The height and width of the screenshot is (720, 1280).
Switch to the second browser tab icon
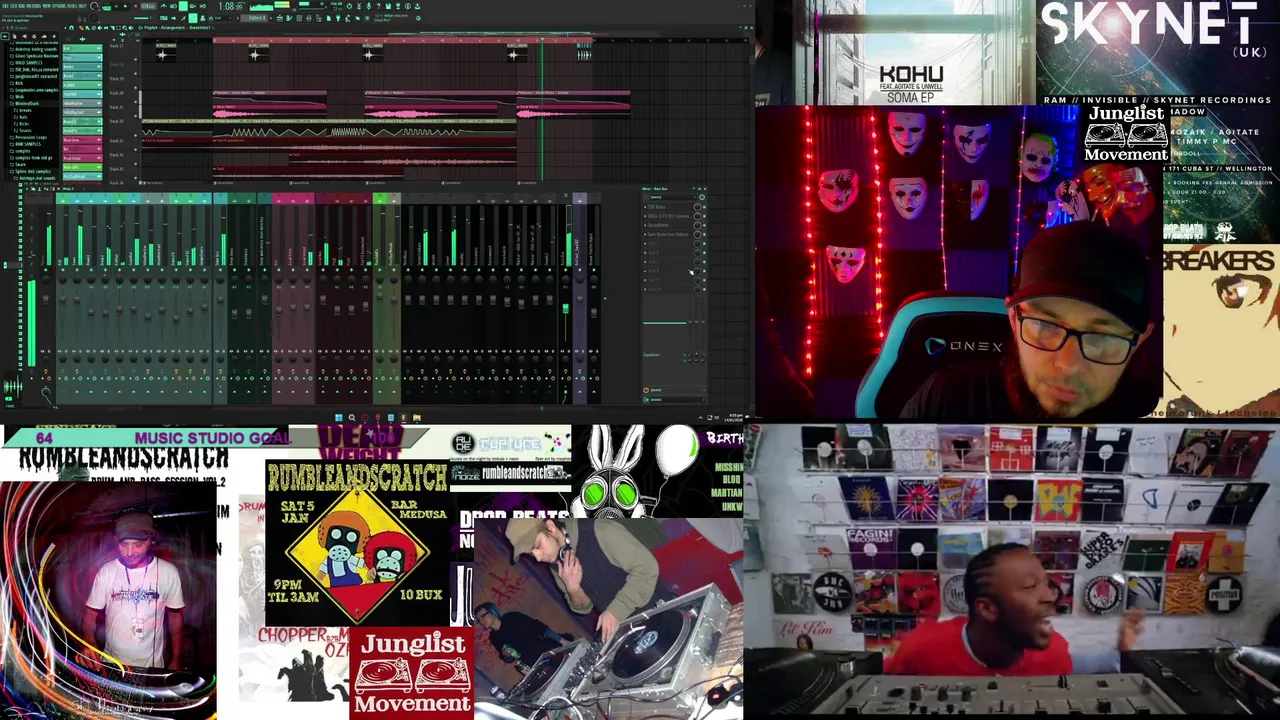tap(14, 36)
